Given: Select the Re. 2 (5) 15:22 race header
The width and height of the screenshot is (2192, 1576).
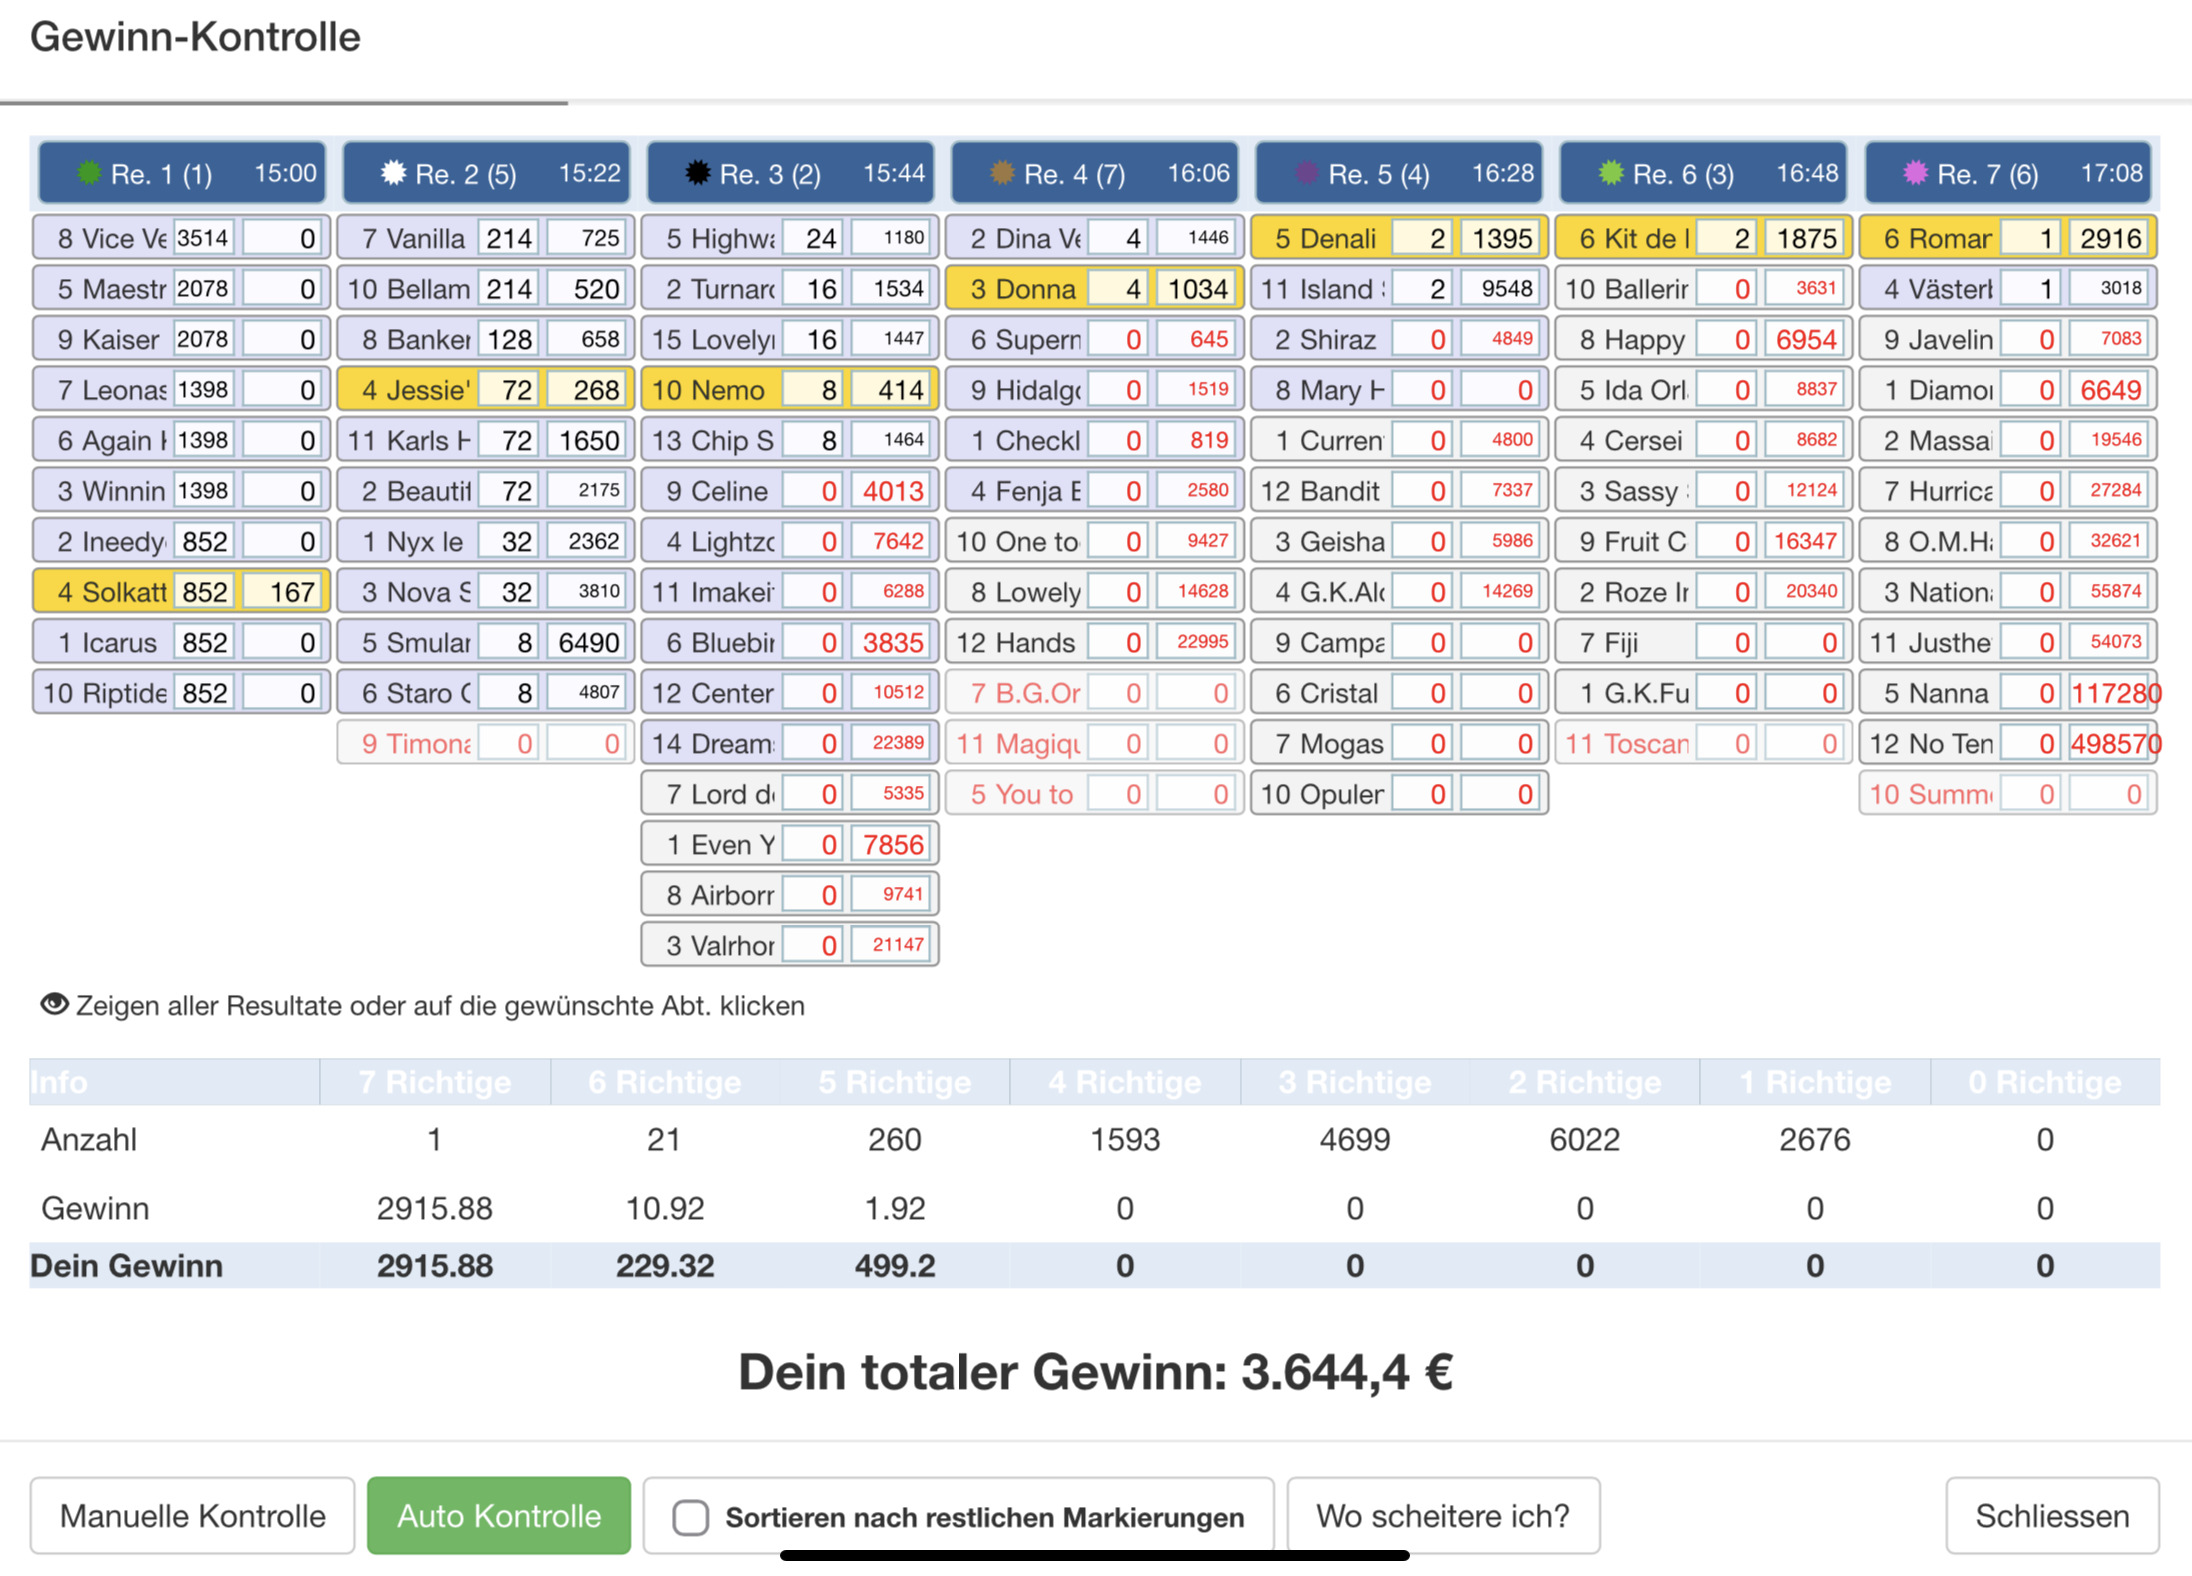Looking at the screenshot, I should [486, 173].
